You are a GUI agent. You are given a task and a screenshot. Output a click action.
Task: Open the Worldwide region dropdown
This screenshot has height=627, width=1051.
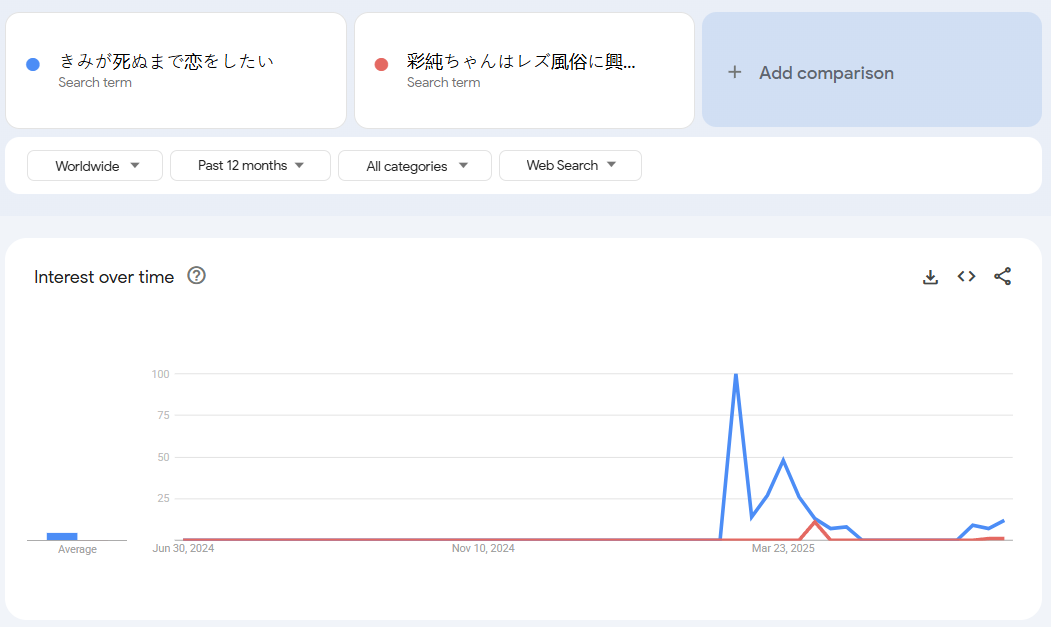[x=95, y=166]
